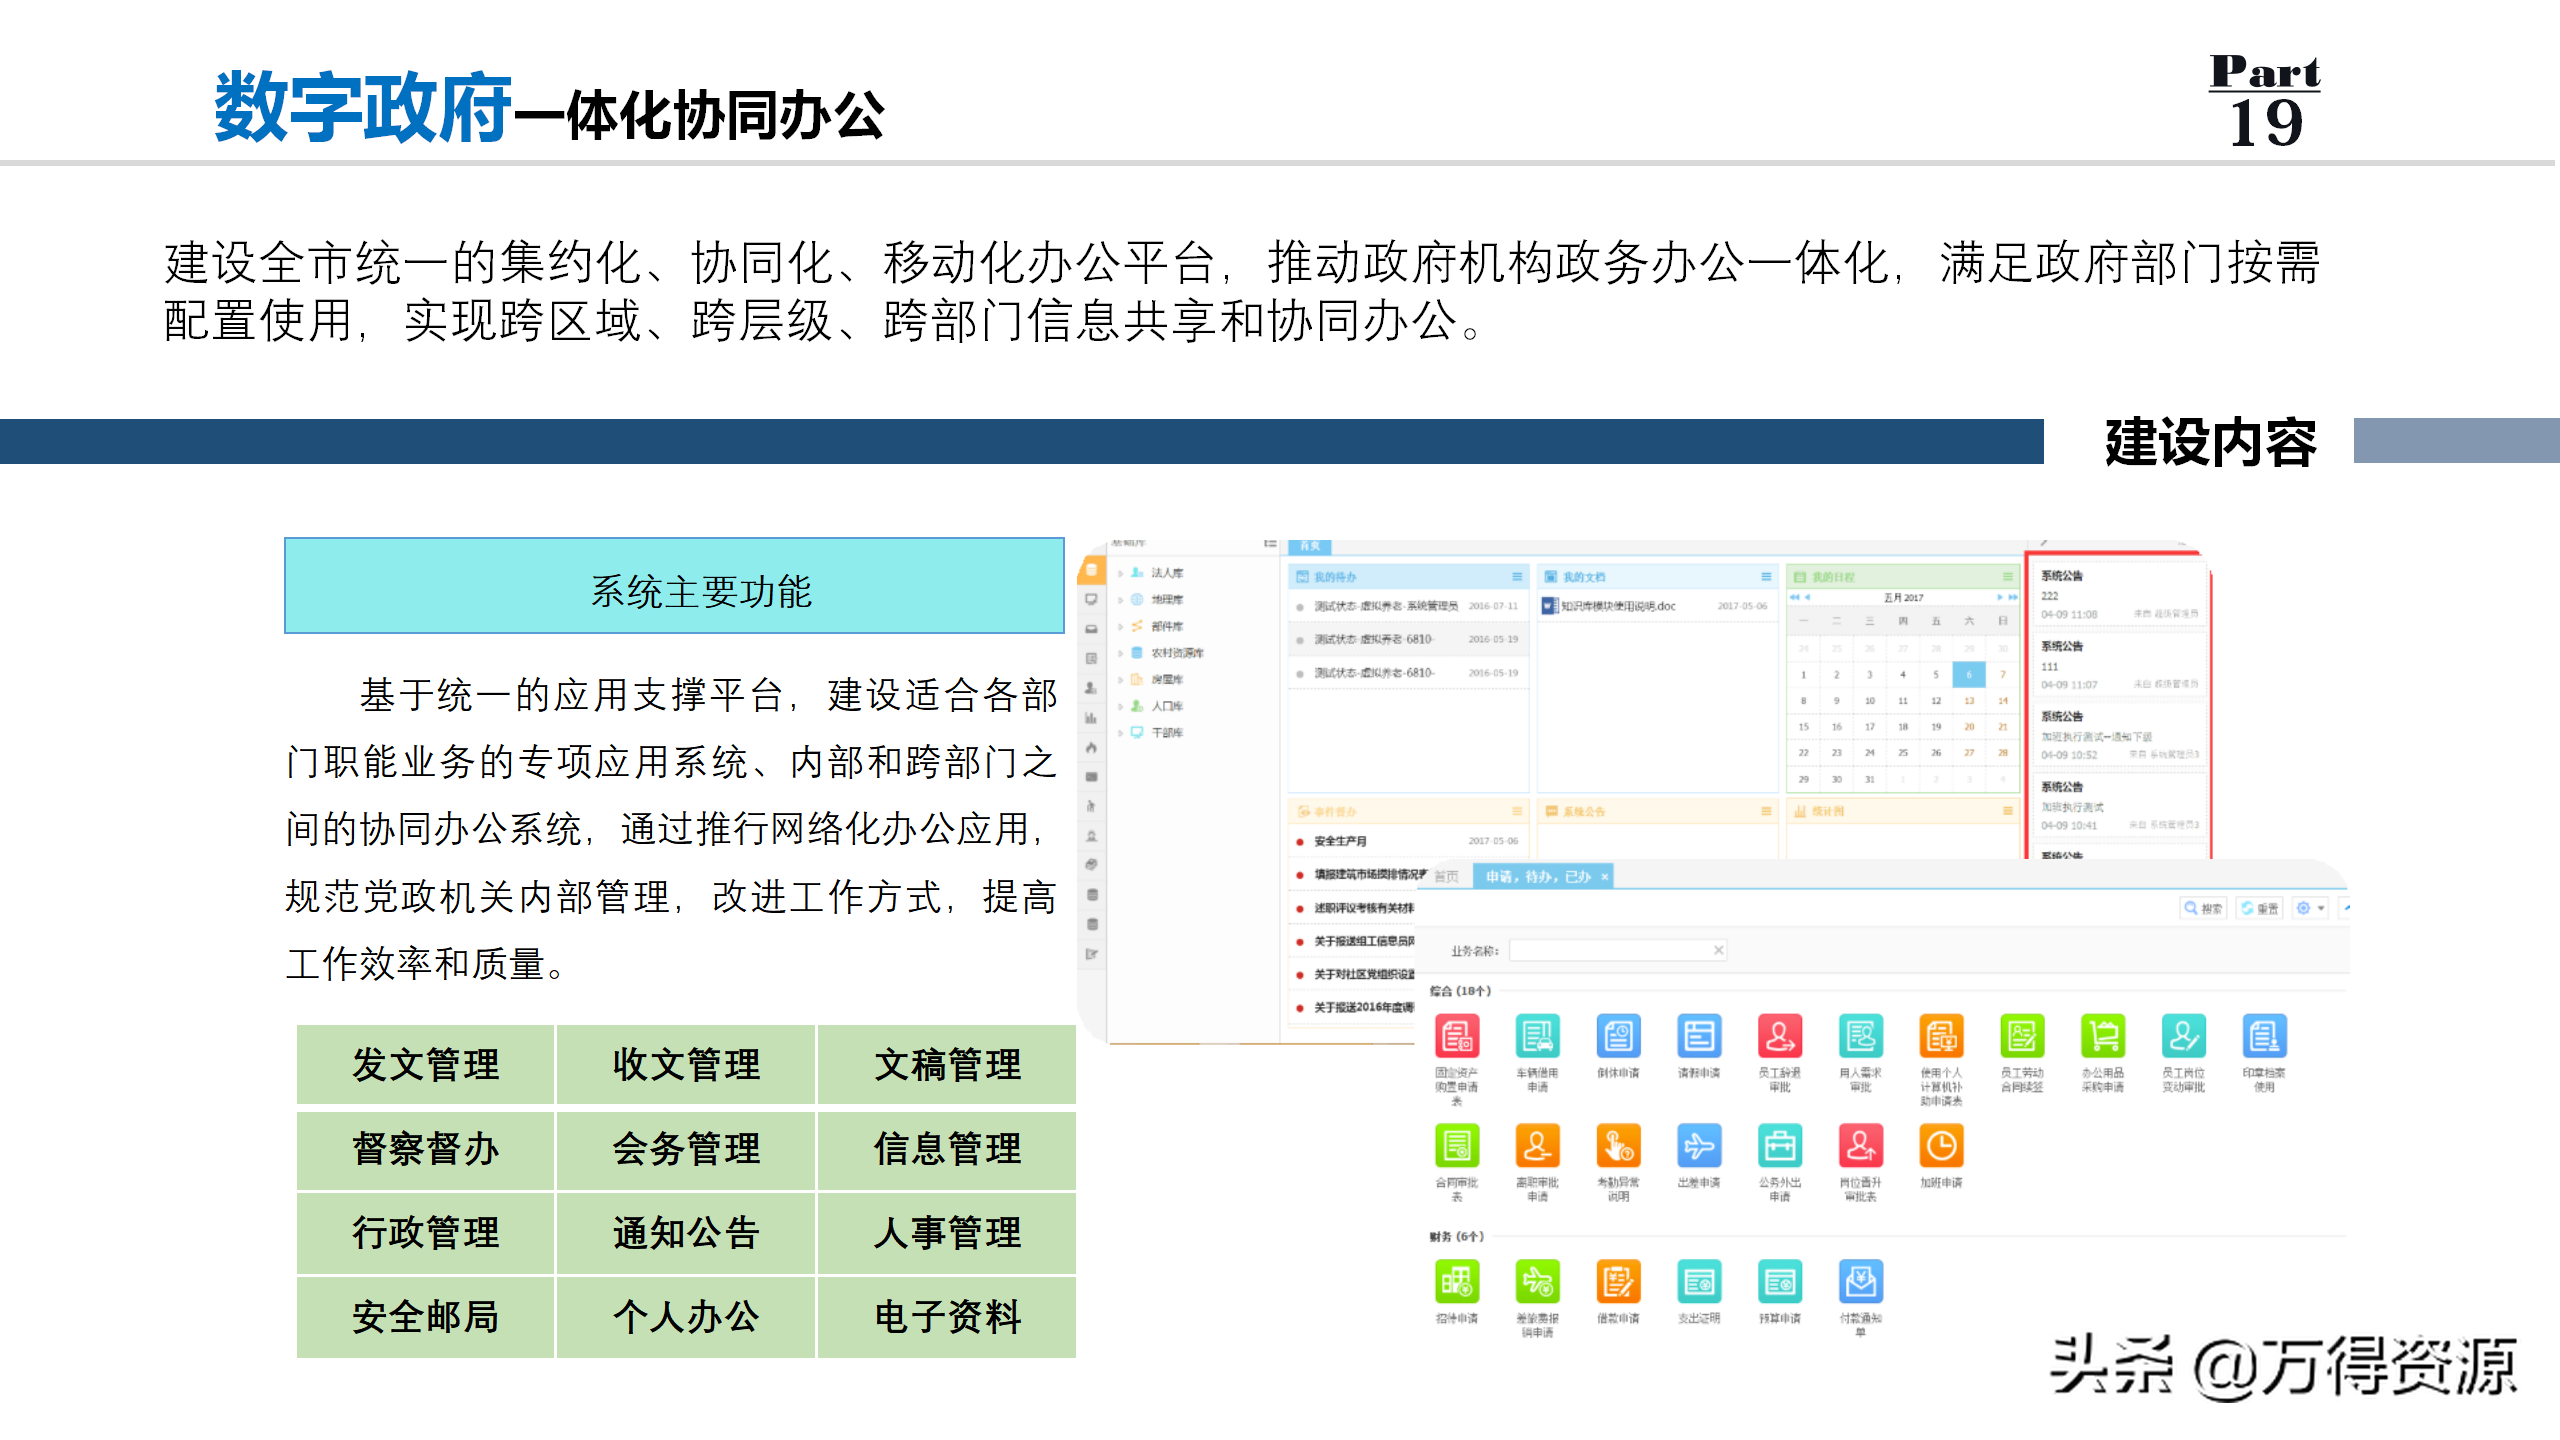2560x1440 pixels.
Task: Click the 发文管理 cell
Action: click(425, 1065)
